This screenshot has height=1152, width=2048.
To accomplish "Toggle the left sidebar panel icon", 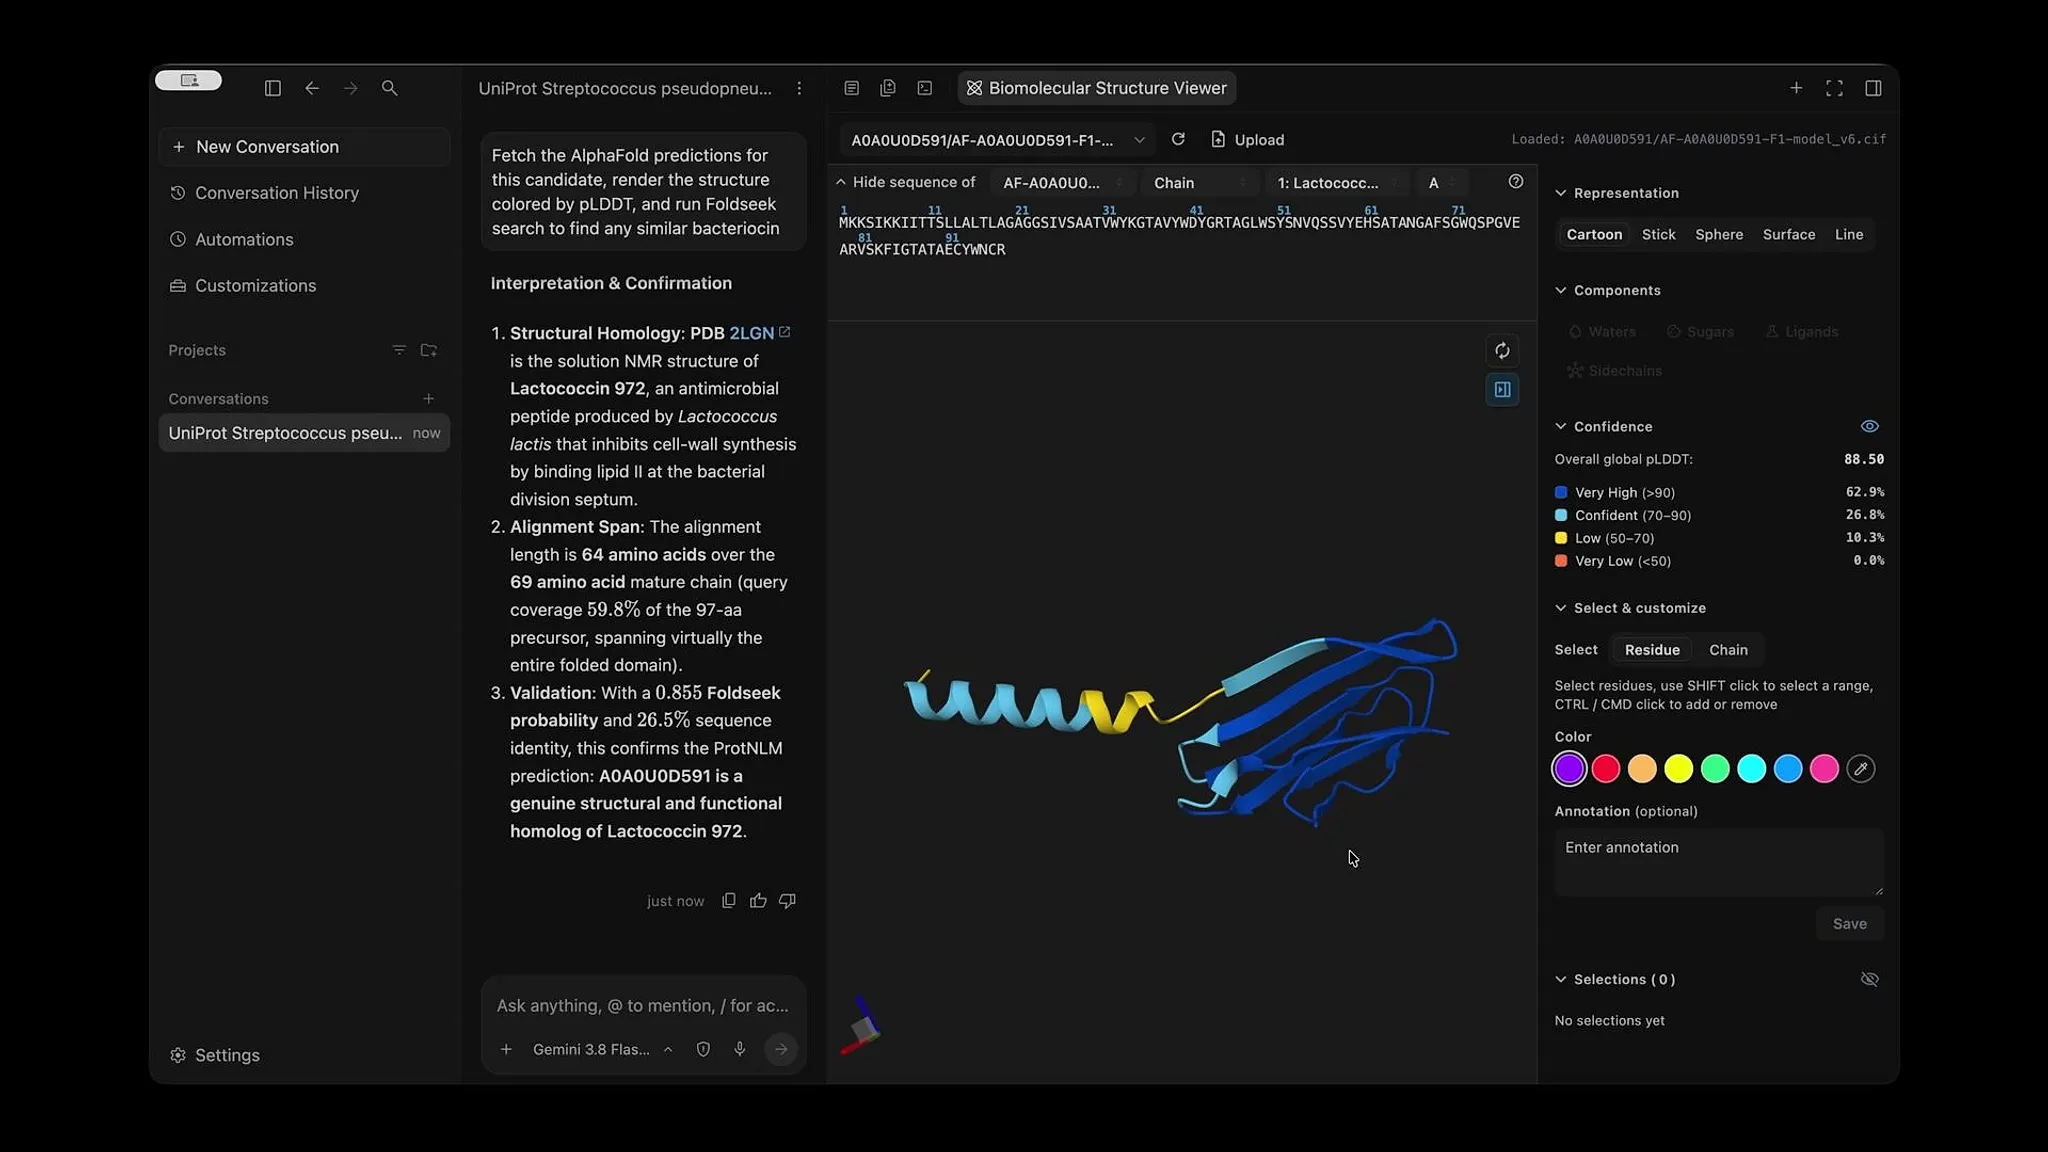I will pyautogui.click(x=272, y=88).
